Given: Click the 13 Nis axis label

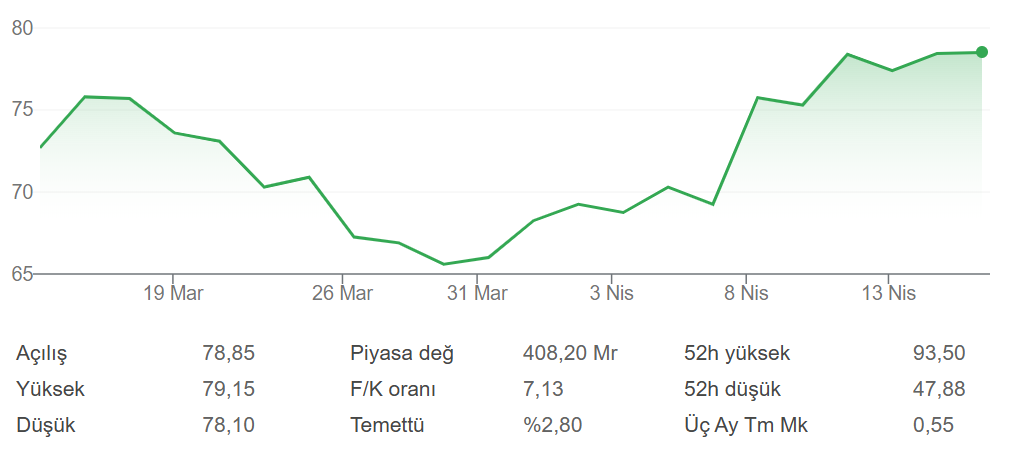Looking at the screenshot, I should tap(888, 293).
